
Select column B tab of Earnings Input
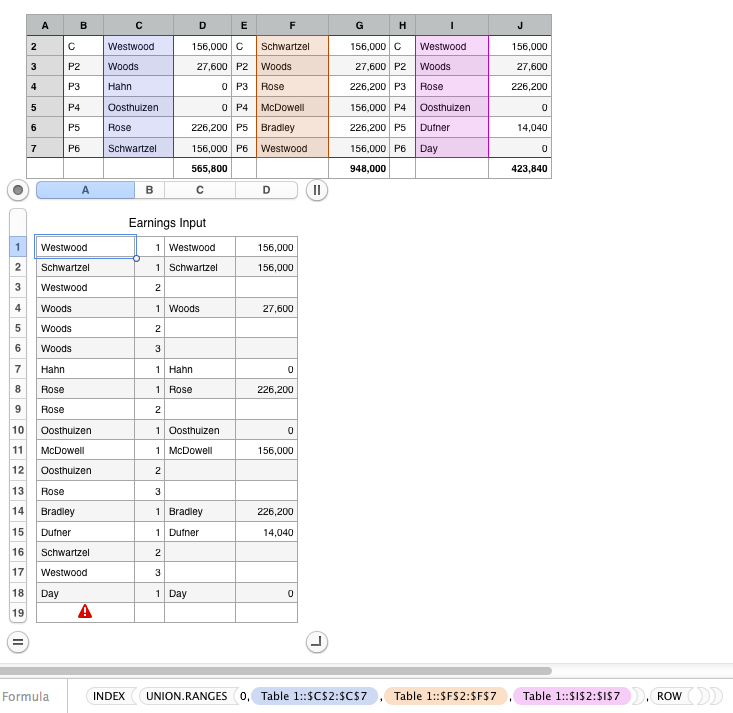(x=149, y=190)
